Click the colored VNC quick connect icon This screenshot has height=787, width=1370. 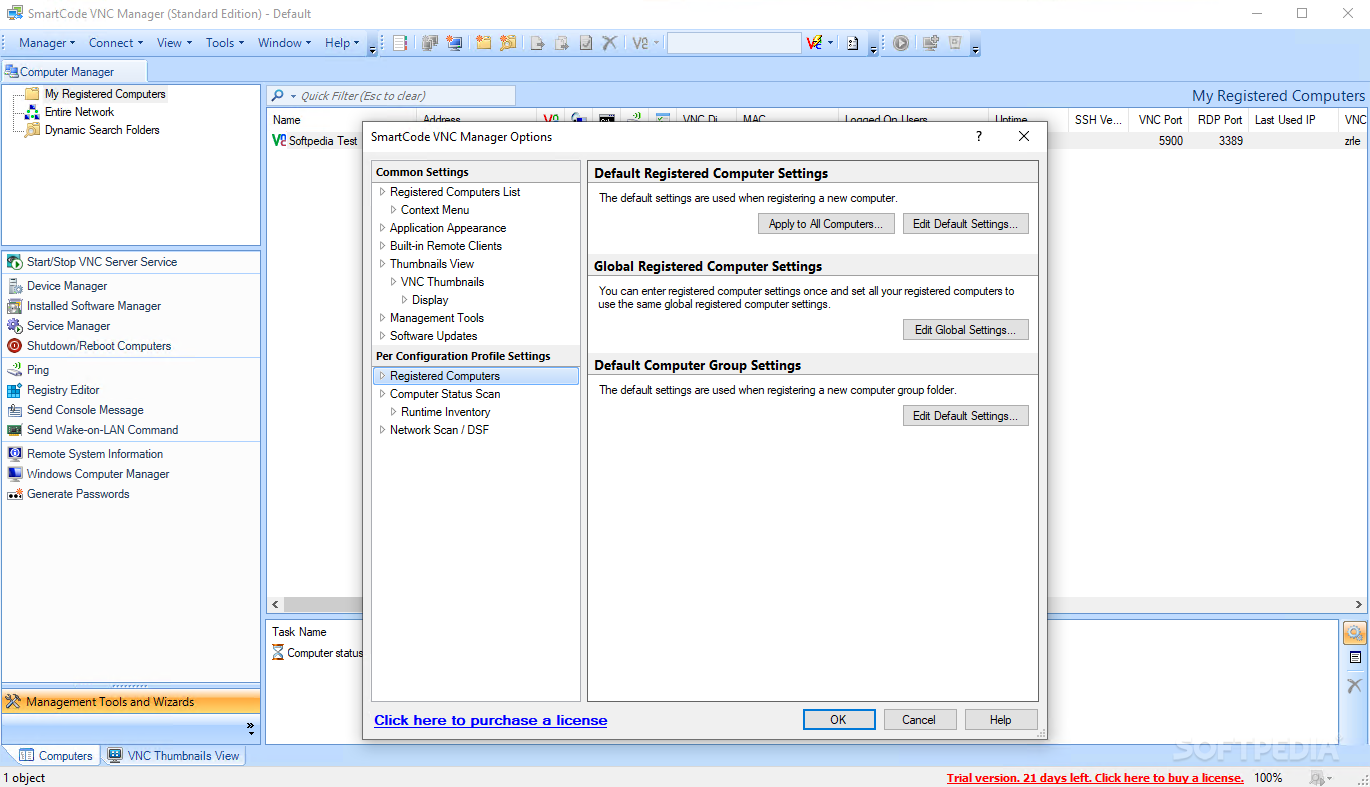tap(814, 43)
